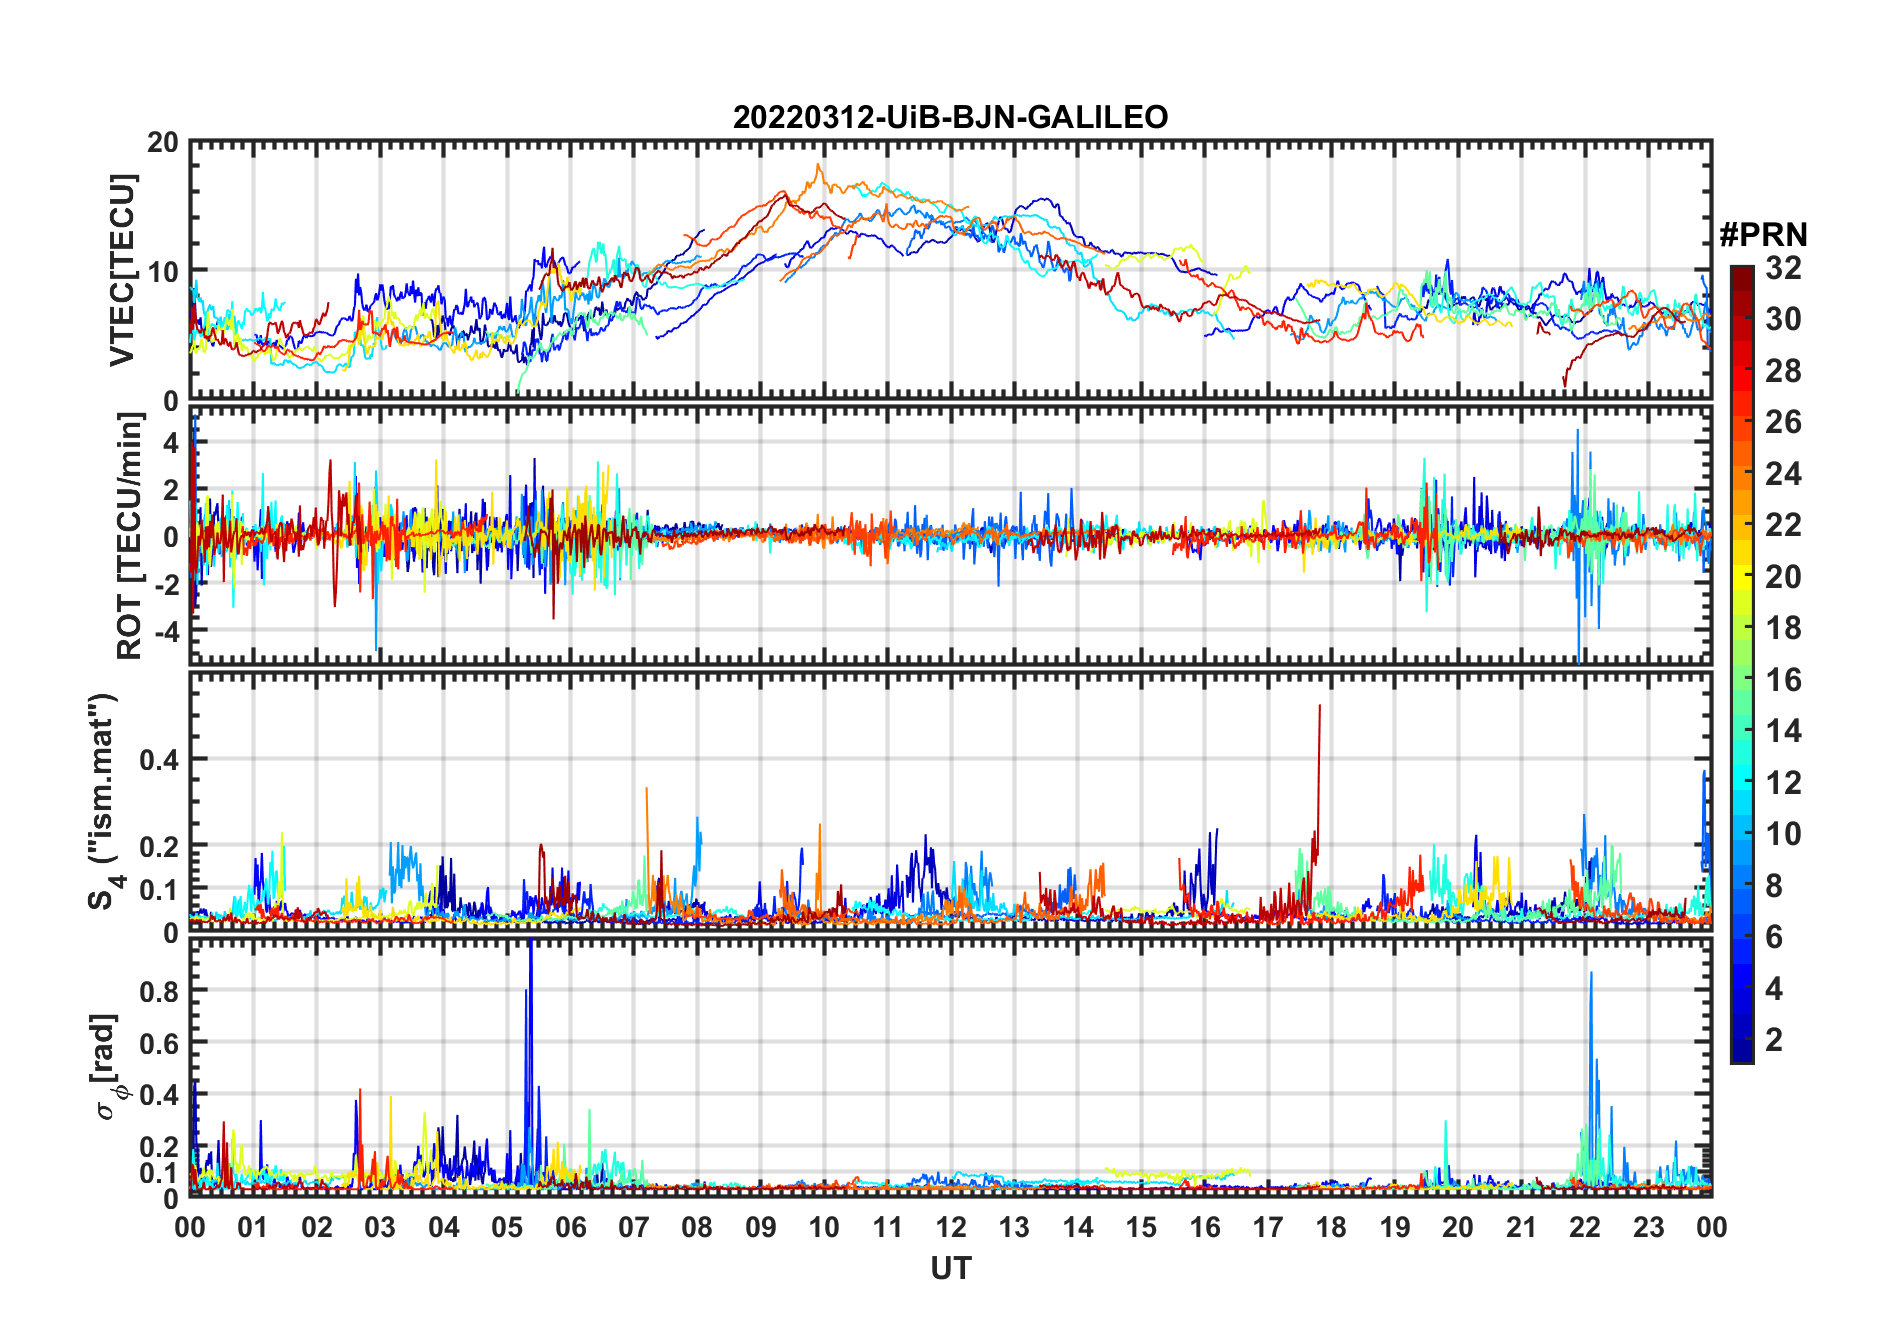Click x-axis tick label 02
The image size is (1902, 1330).
(x=317, y=1228)
